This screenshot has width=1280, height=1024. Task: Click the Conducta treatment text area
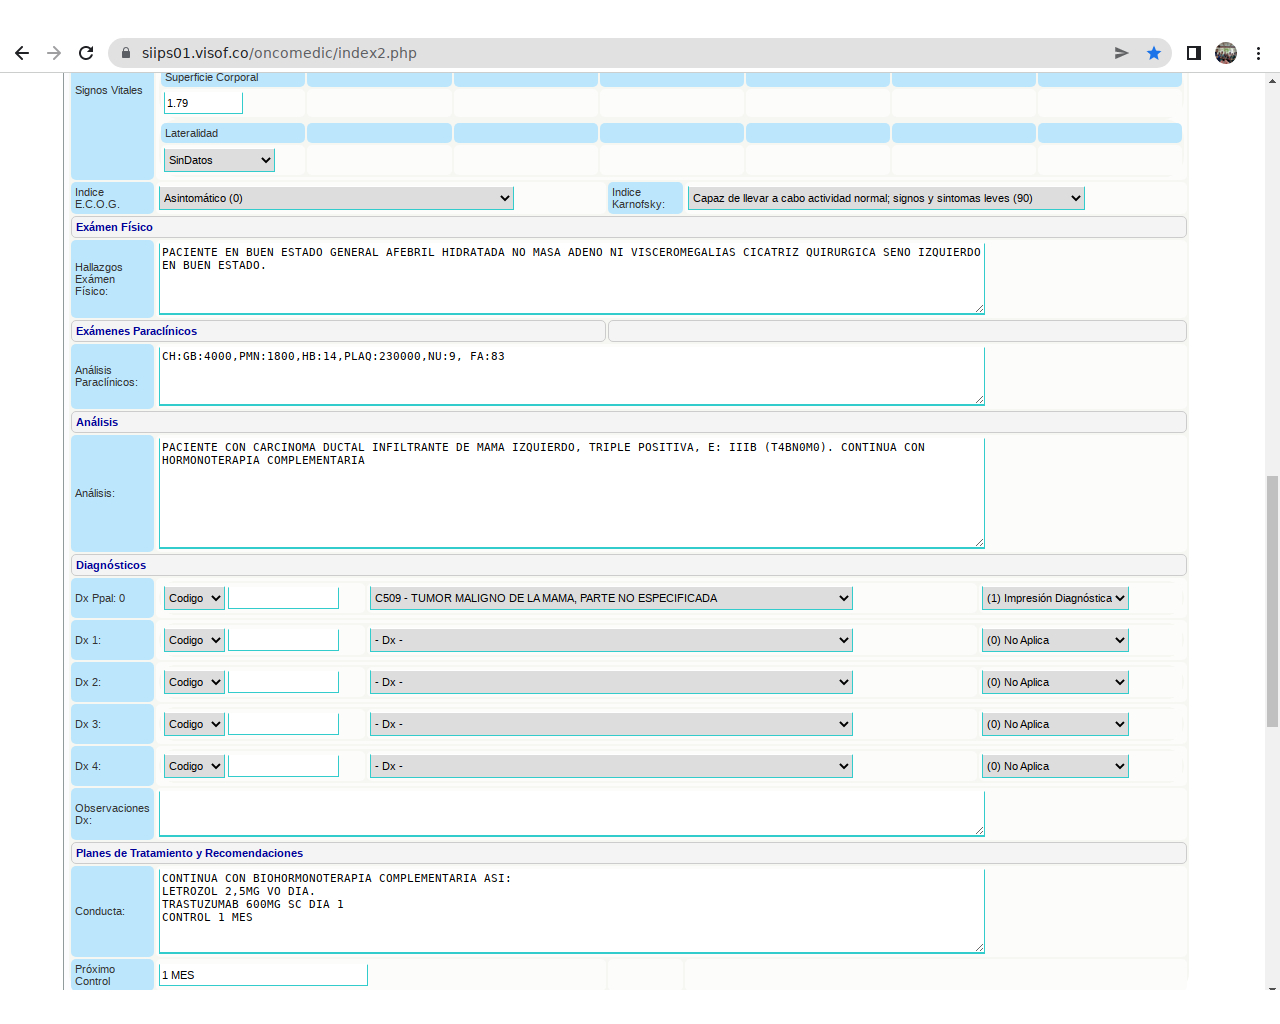tap(571, 910)
